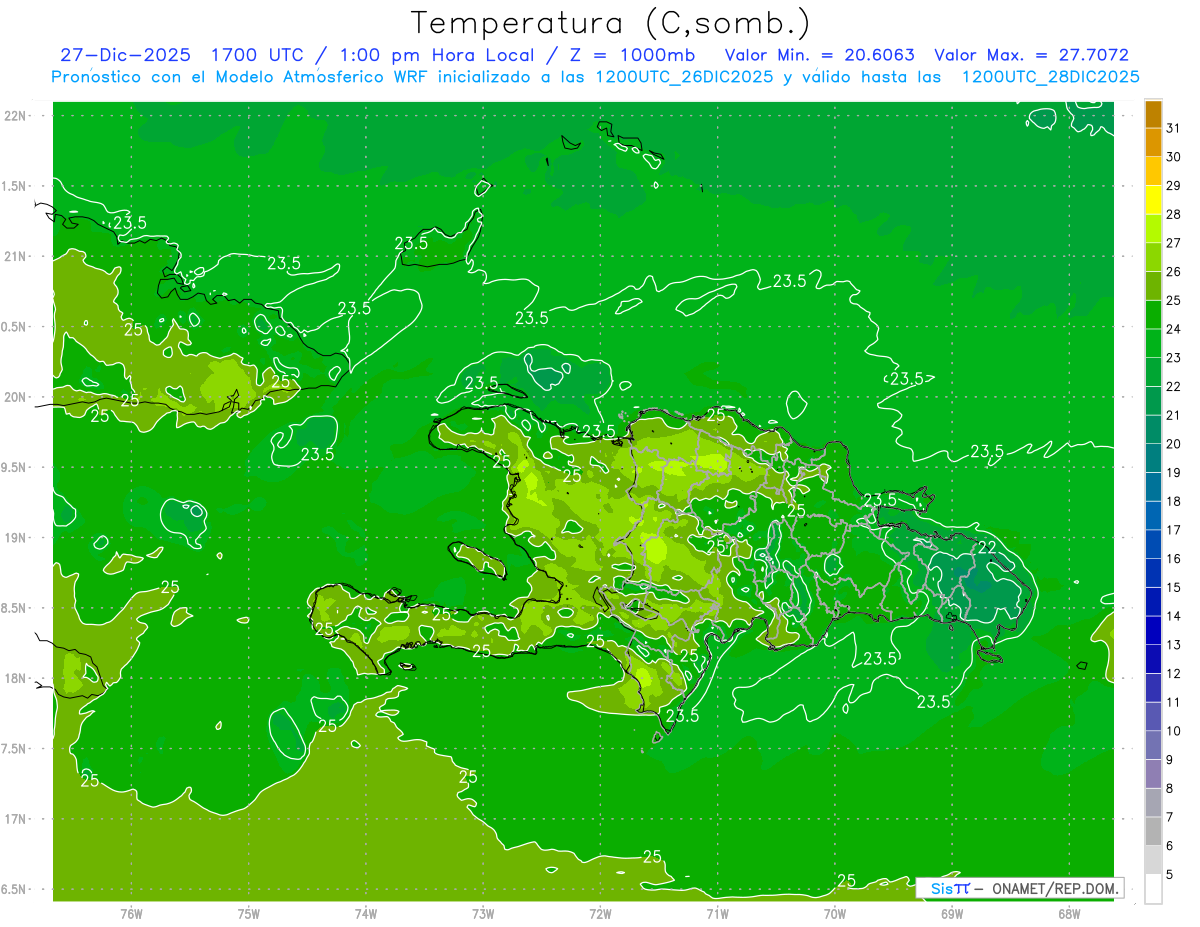Click the light green legend band between 26 and 27

point(1153,257)
